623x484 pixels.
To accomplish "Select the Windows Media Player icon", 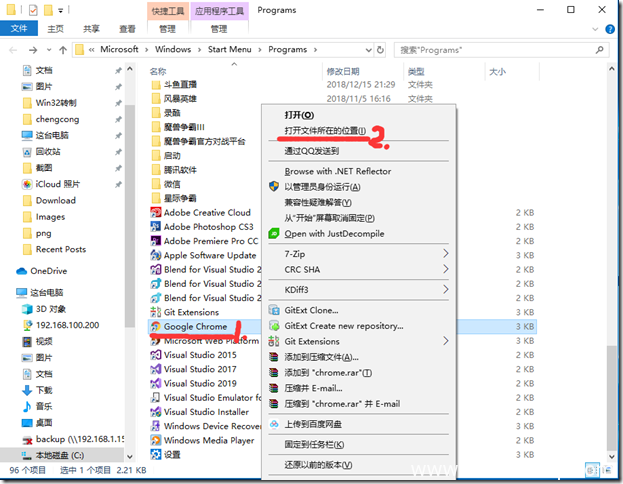I will (155, 440).
